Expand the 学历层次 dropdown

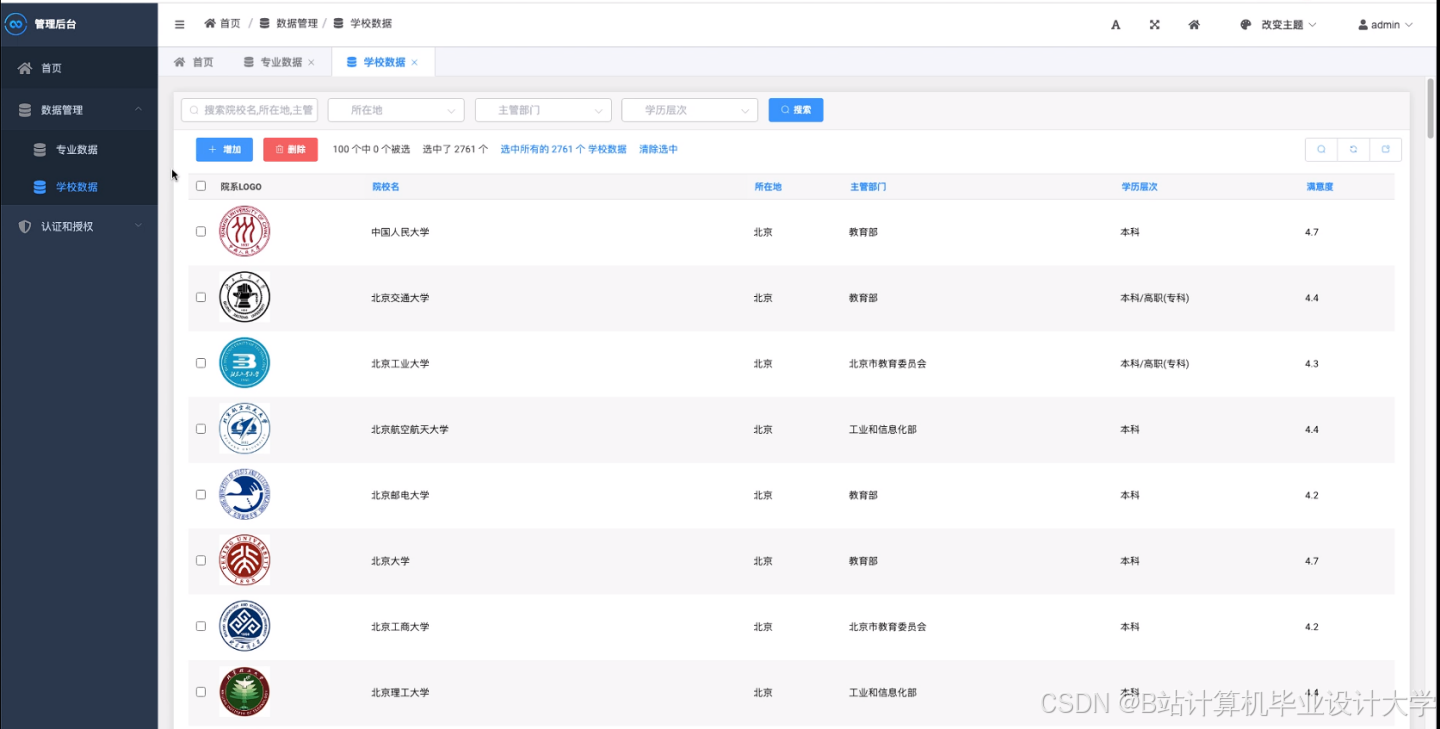coord(689,109)
